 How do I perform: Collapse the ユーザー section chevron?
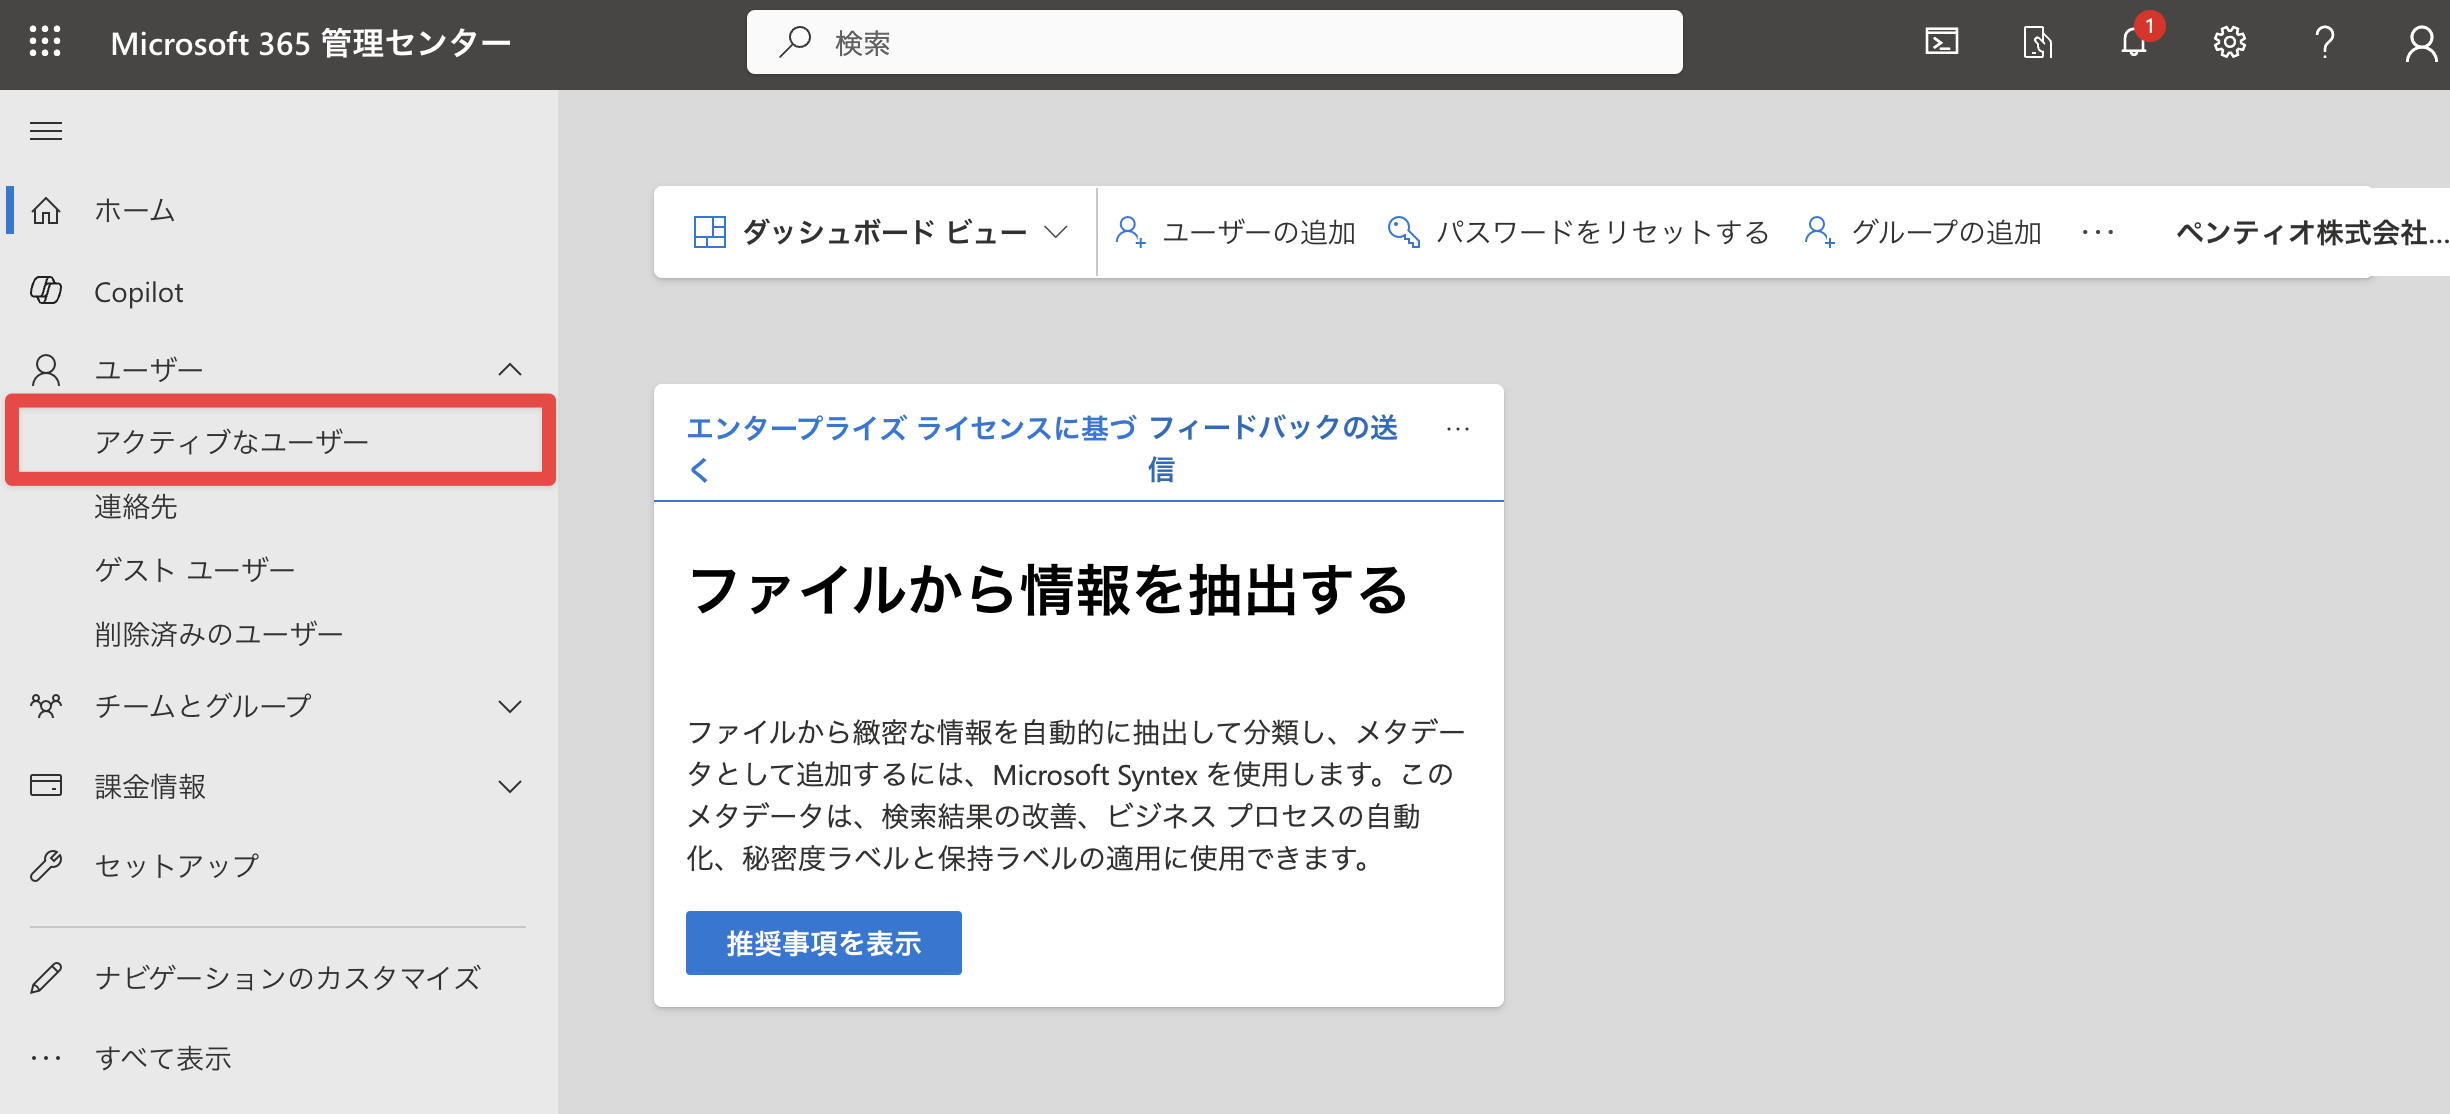[510, 370]
